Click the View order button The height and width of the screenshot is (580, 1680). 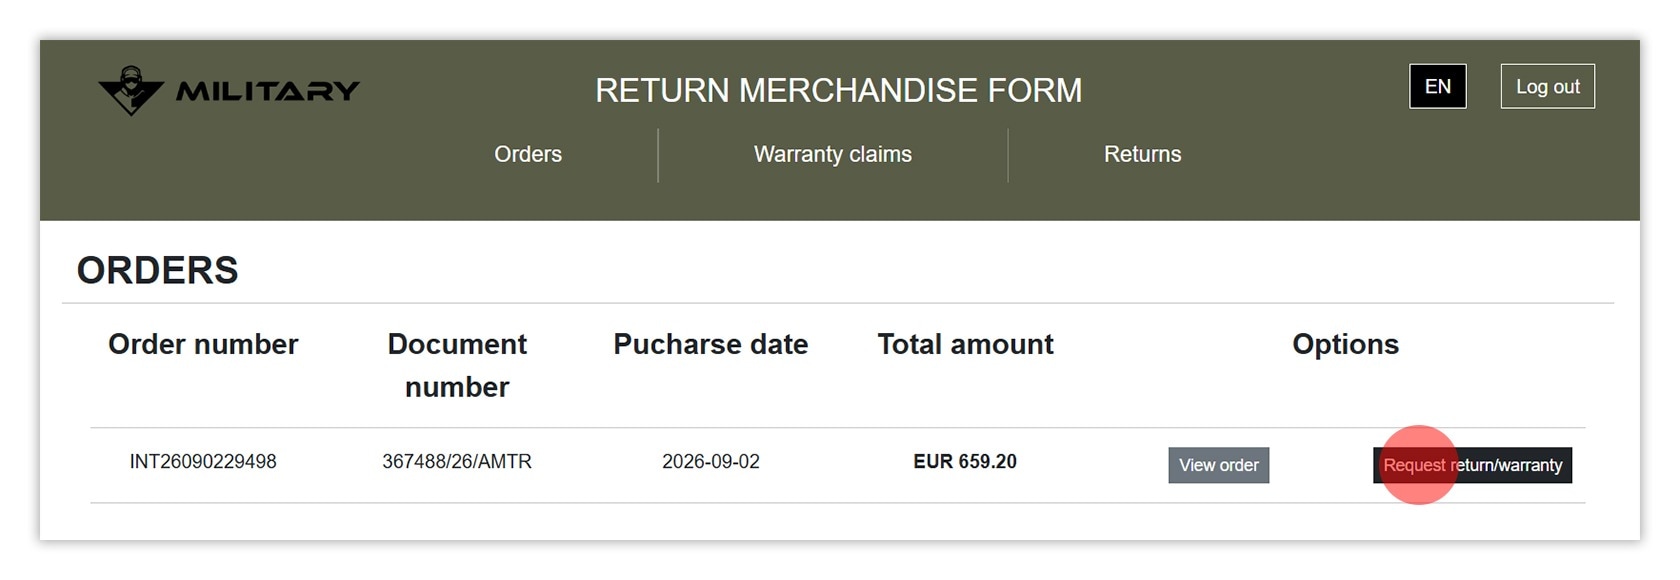[x=1219, y=465]
